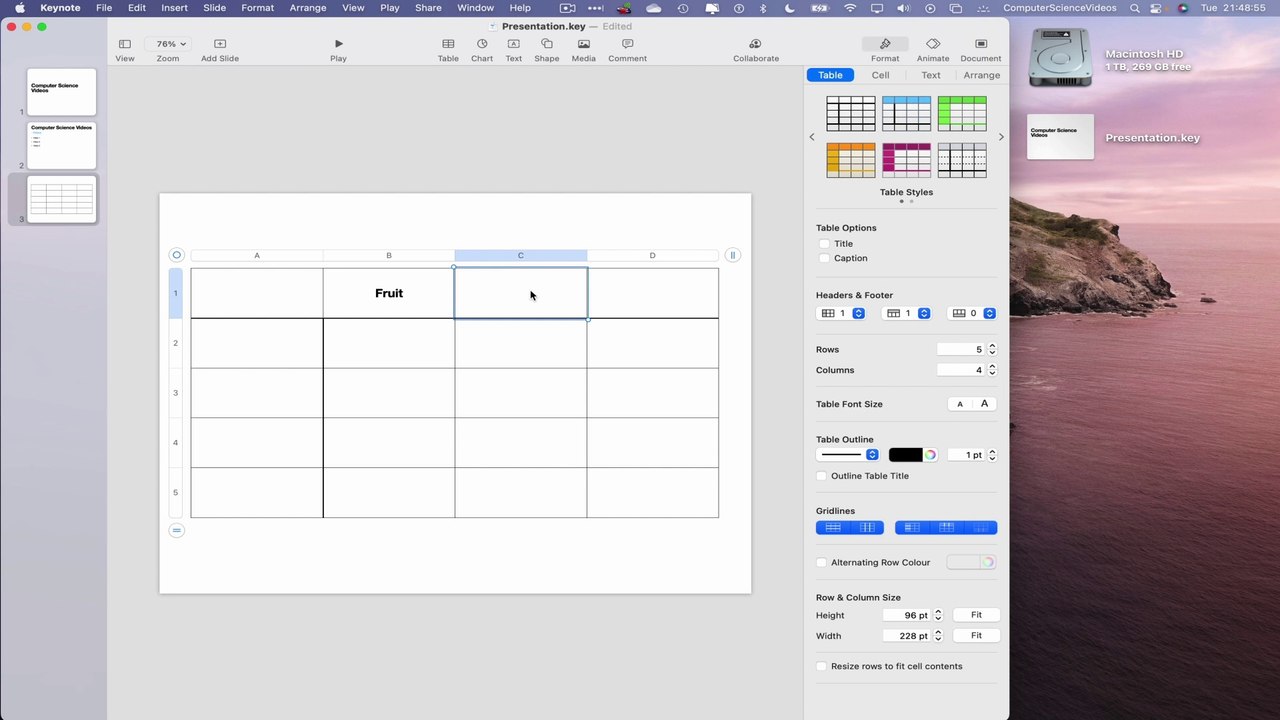Image resolution: width=1280 pixels, height=720 pixels.
Task: Open the Document inspector
Action: pos(981,49)
